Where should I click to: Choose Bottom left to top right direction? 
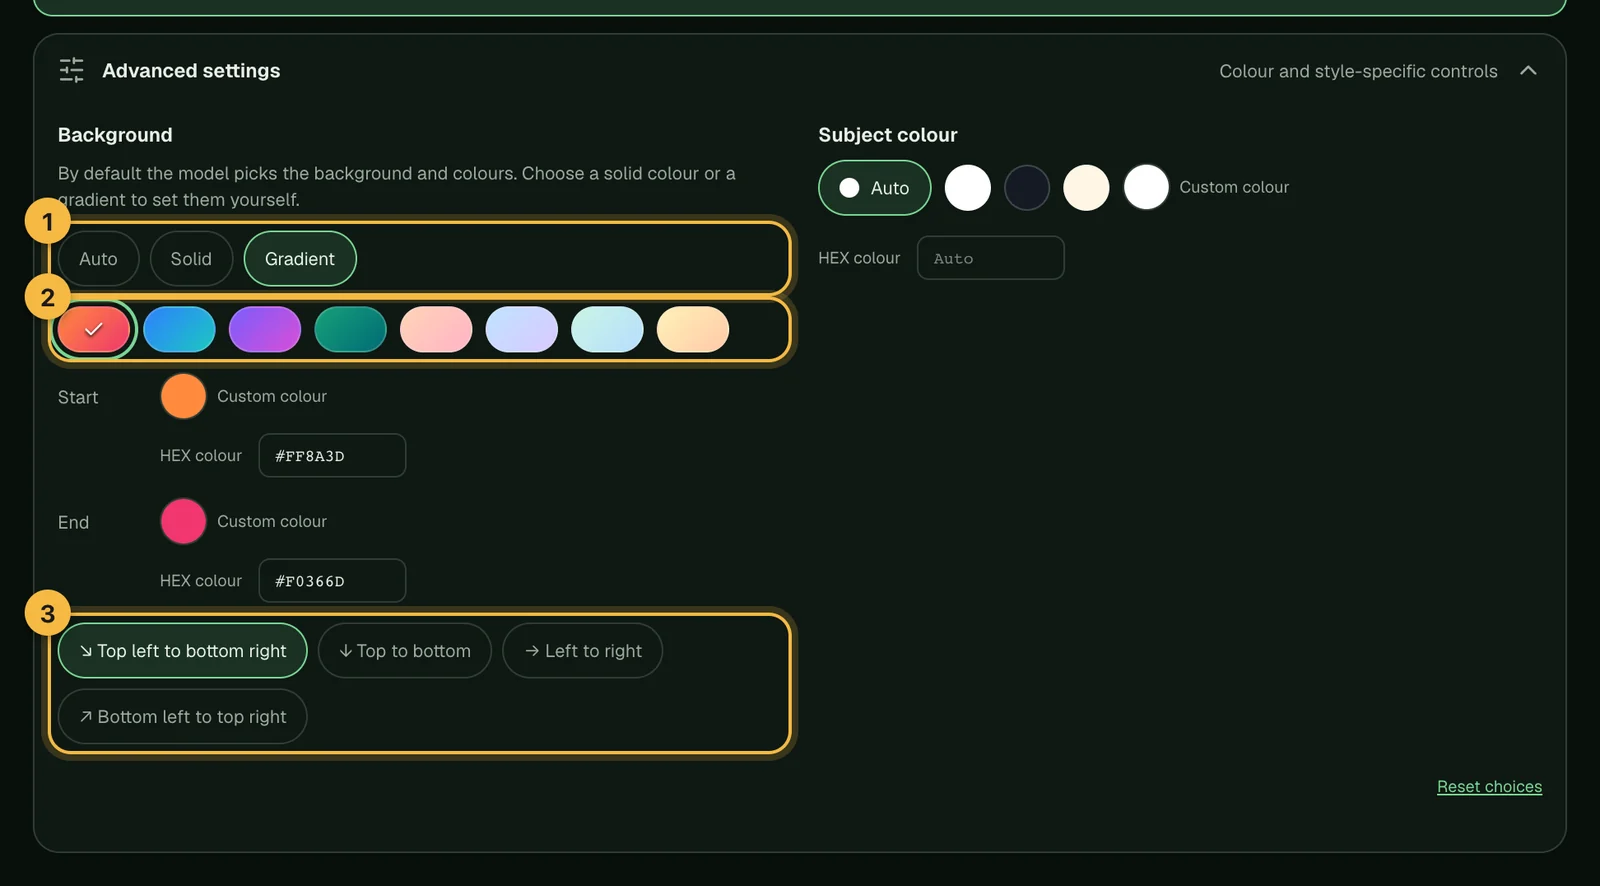(183, 717)
